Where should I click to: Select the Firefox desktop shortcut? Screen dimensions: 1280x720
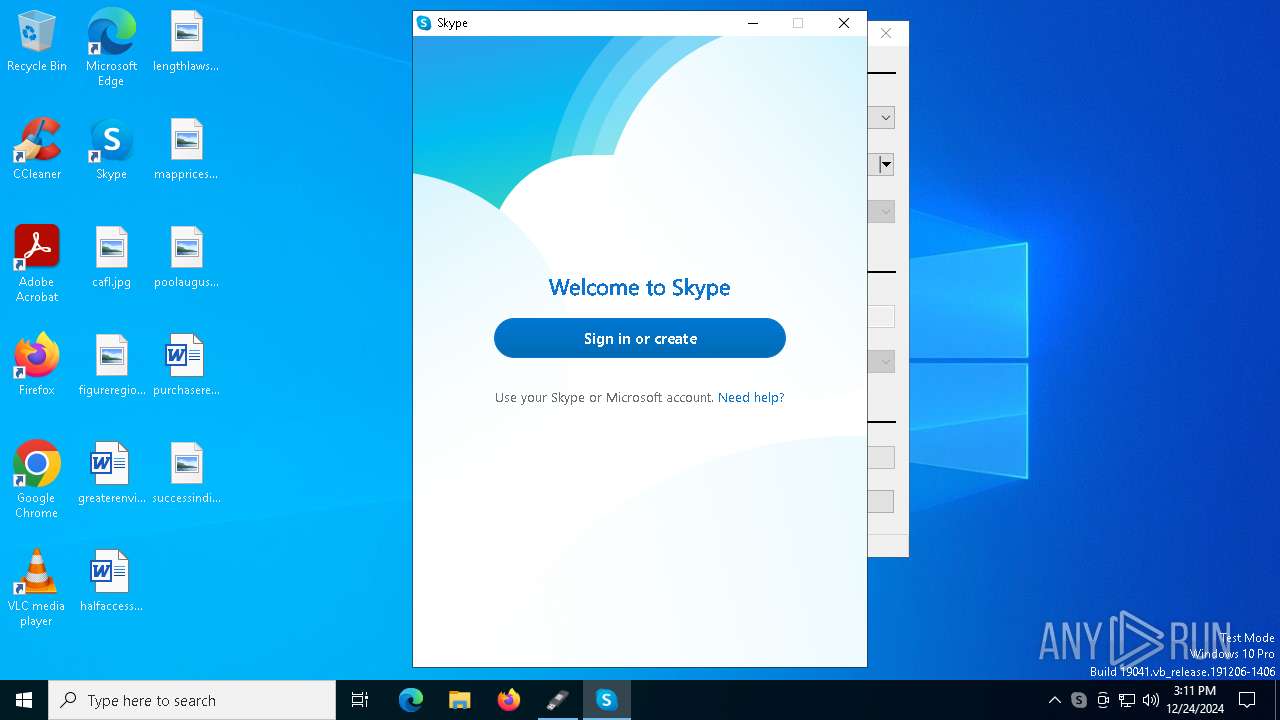37,365
